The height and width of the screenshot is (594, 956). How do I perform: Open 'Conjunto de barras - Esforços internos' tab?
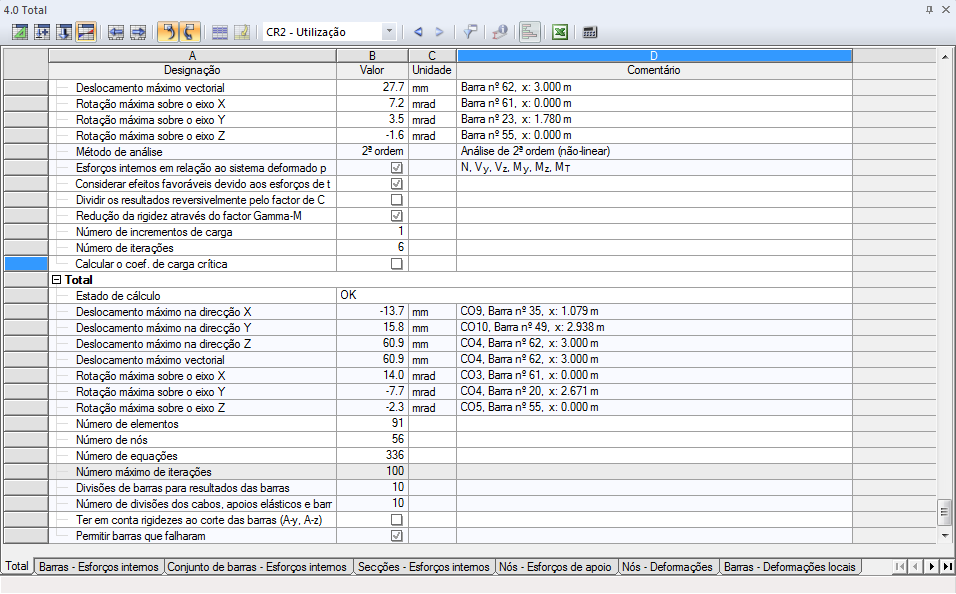[x=257, y=567]
